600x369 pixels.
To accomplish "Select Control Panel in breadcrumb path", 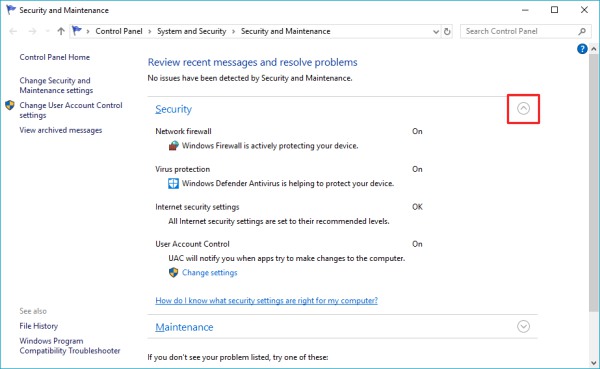I will click(x=119, y=31).
